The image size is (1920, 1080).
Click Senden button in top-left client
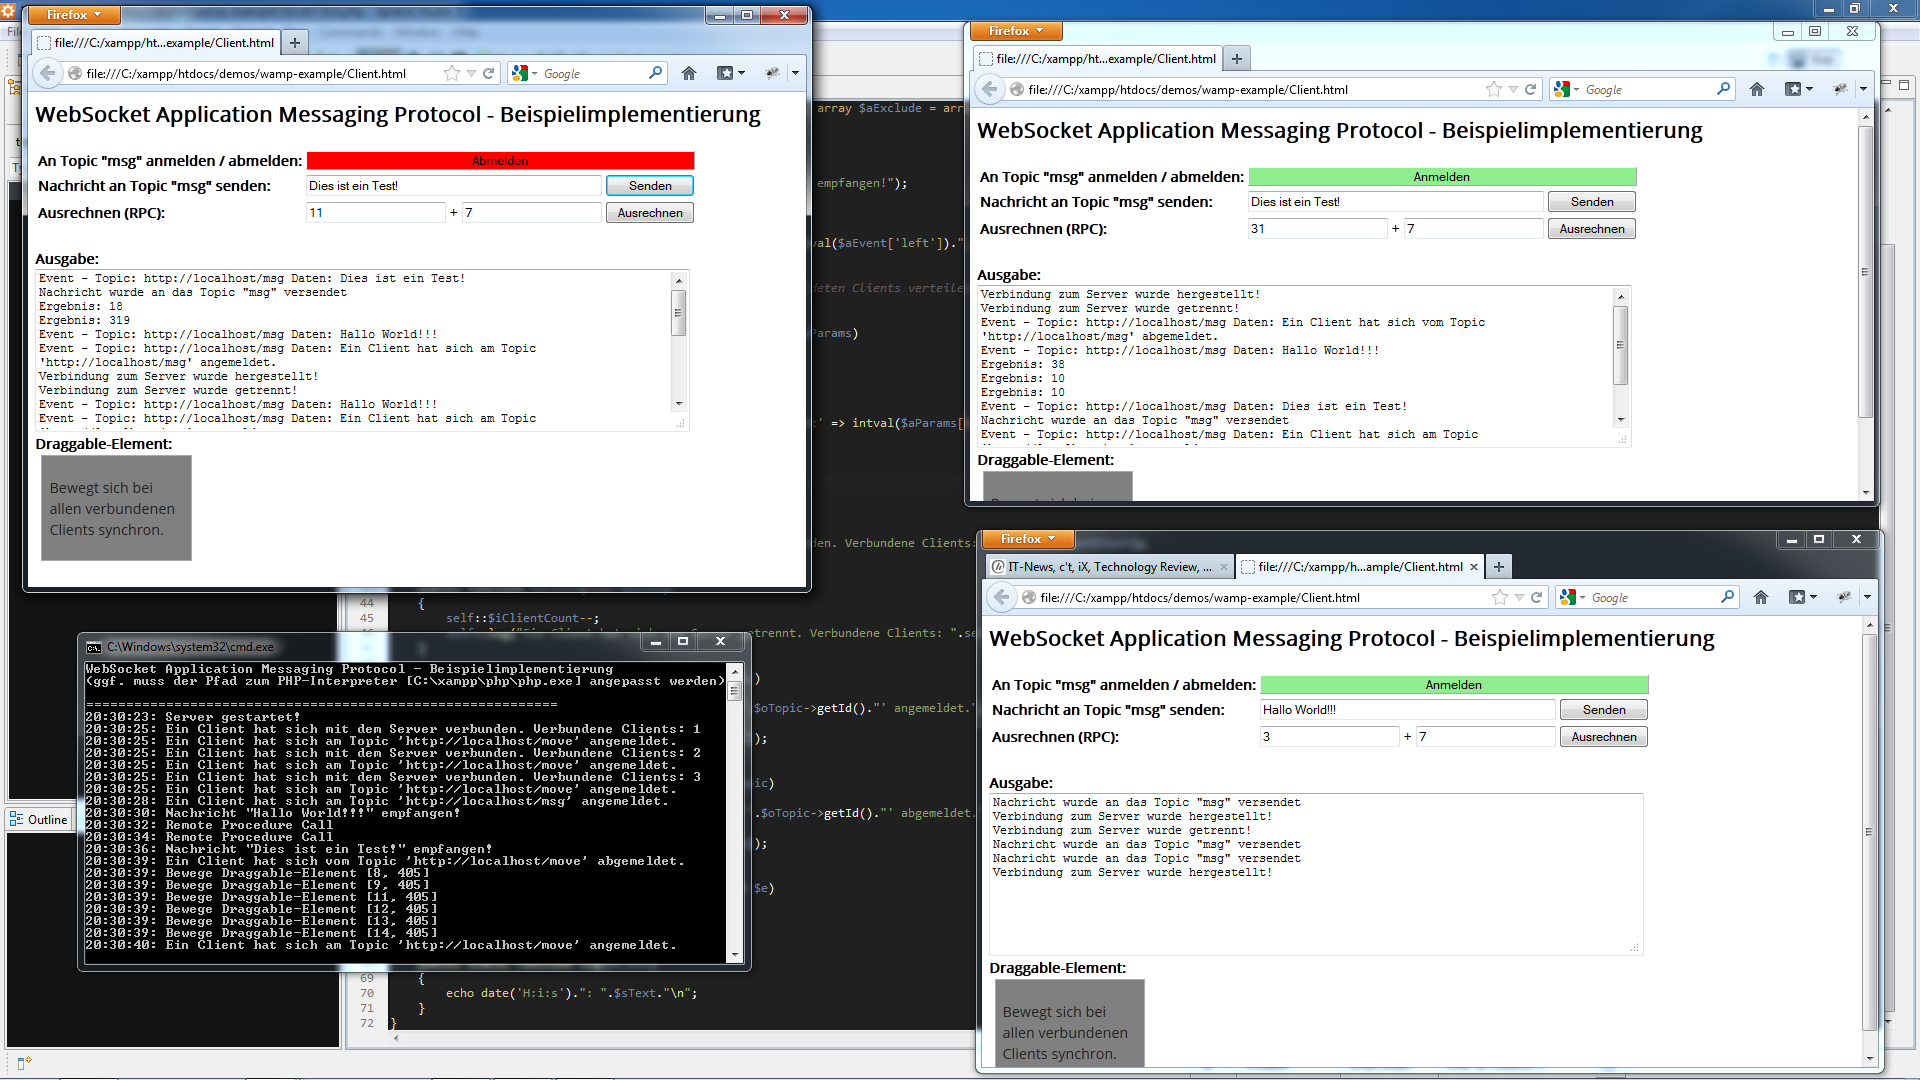[x=649, y=185]
